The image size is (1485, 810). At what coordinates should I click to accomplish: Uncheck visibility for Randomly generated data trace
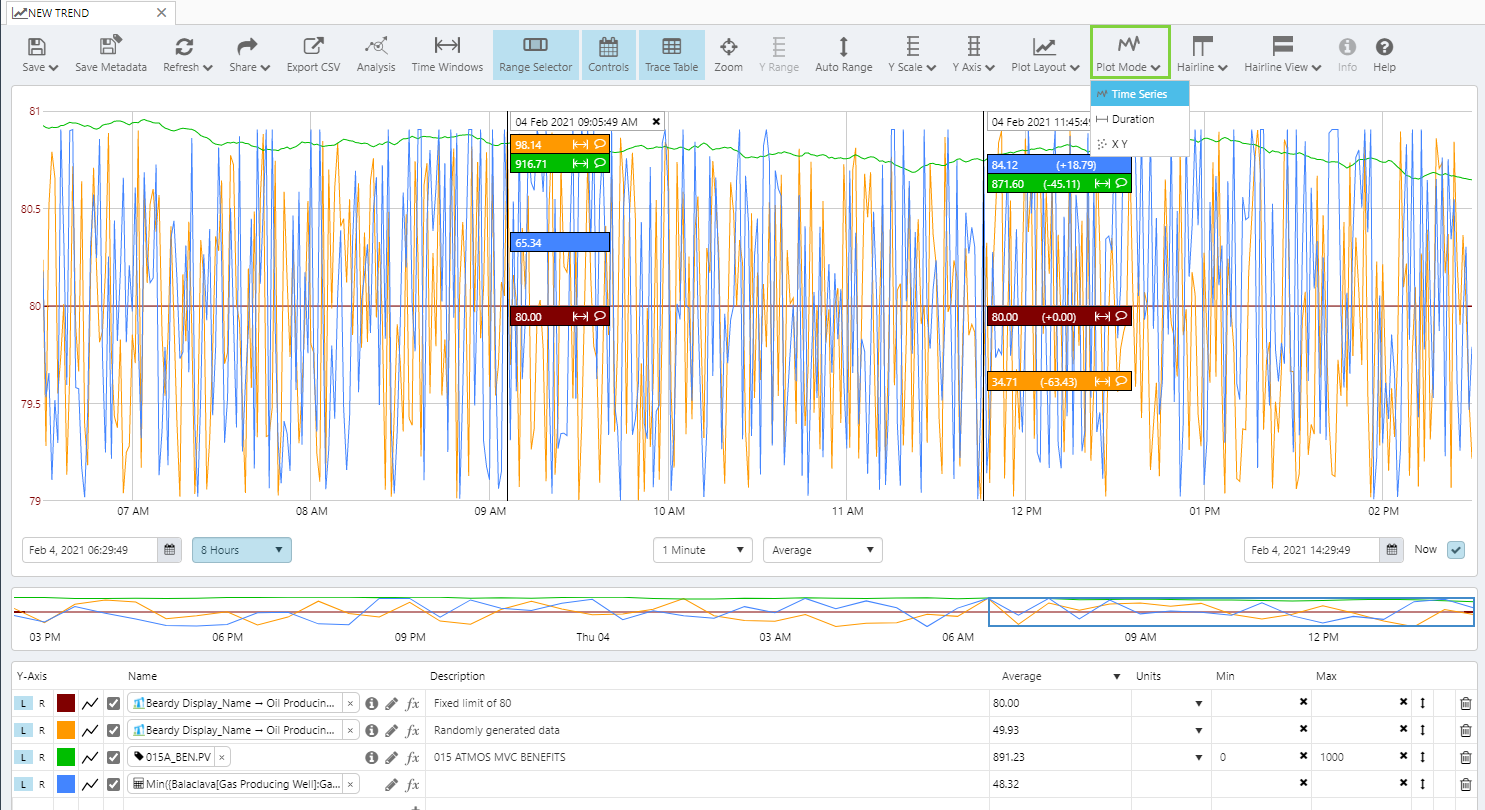(114, 730)
